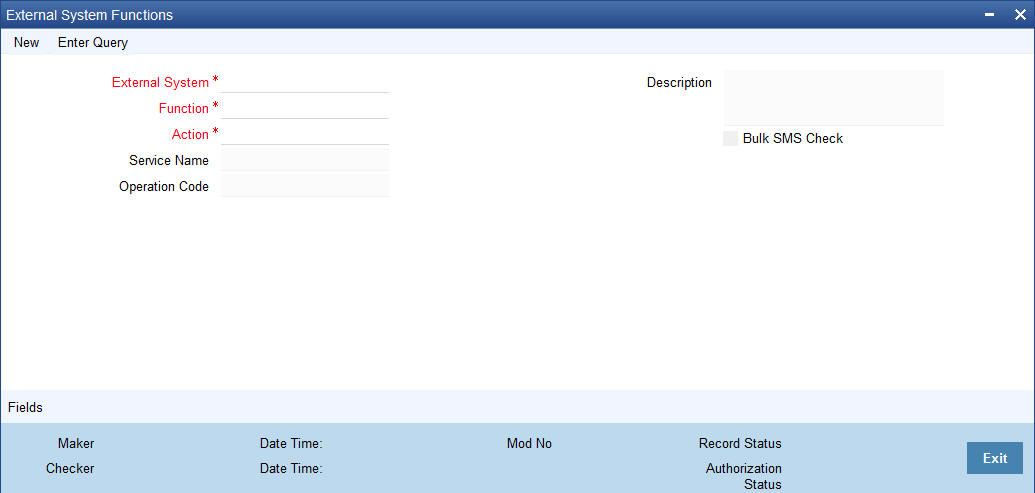This screenshot has width=1035, height=493.
Task: Click the Operation Code label
Action: coord(164,187)
